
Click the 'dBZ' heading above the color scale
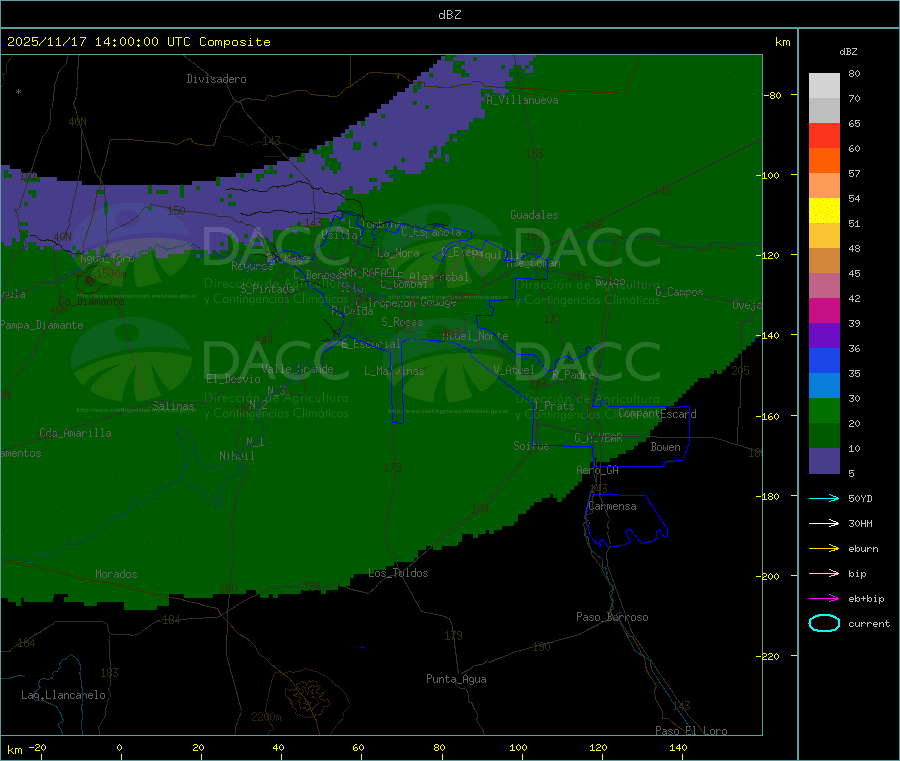pos(848,52)
